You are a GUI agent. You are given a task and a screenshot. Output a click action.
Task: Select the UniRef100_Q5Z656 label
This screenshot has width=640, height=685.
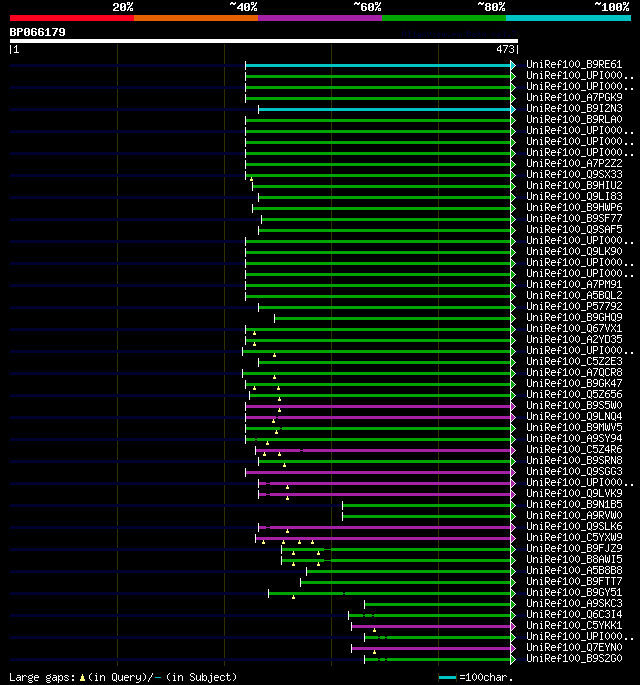[x=574, y=394]
